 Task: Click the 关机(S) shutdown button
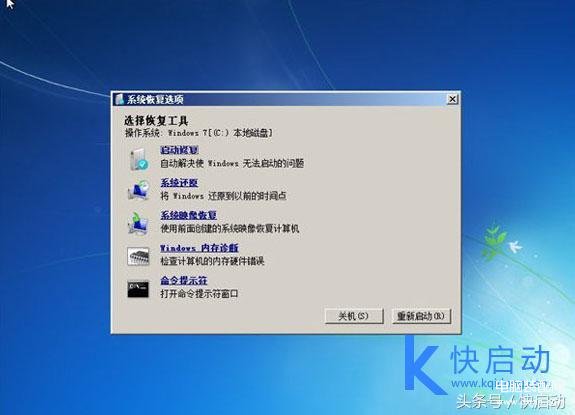tap(354, 316)
